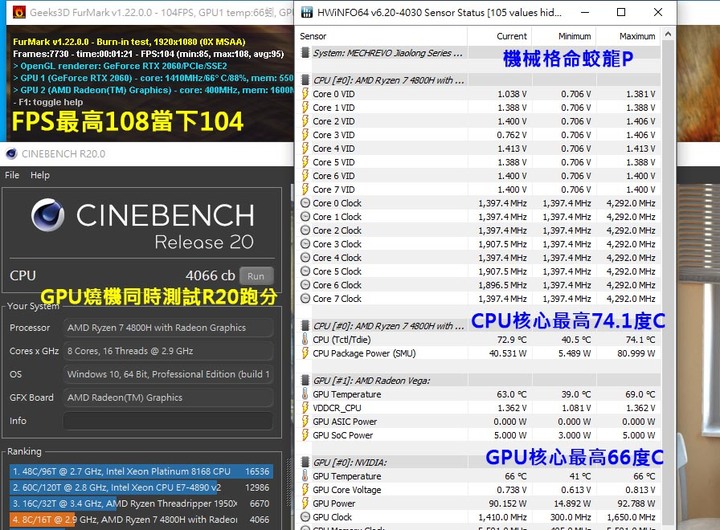The image size is (720, 530).
Task: Click the lightning icon beside Core 2 VID
Action: [305, 121]
